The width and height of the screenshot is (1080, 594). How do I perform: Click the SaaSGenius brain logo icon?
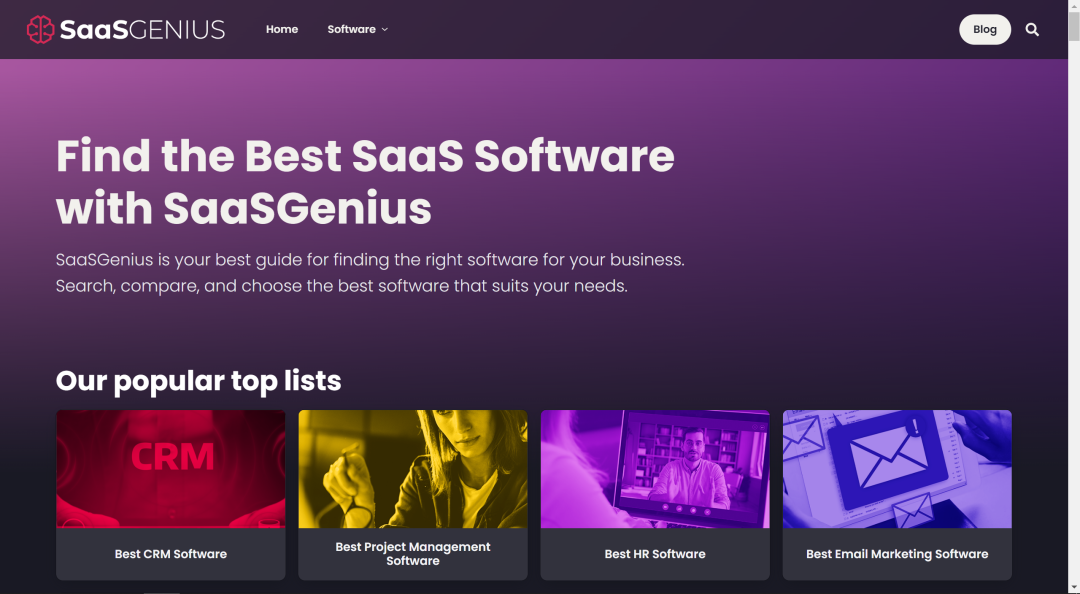tap(40, 30)
